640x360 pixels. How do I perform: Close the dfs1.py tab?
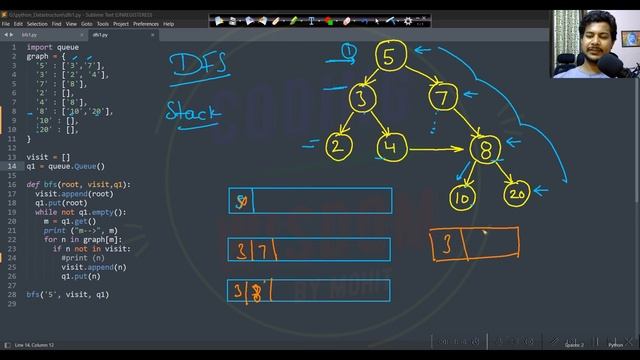tap(153, 35)
